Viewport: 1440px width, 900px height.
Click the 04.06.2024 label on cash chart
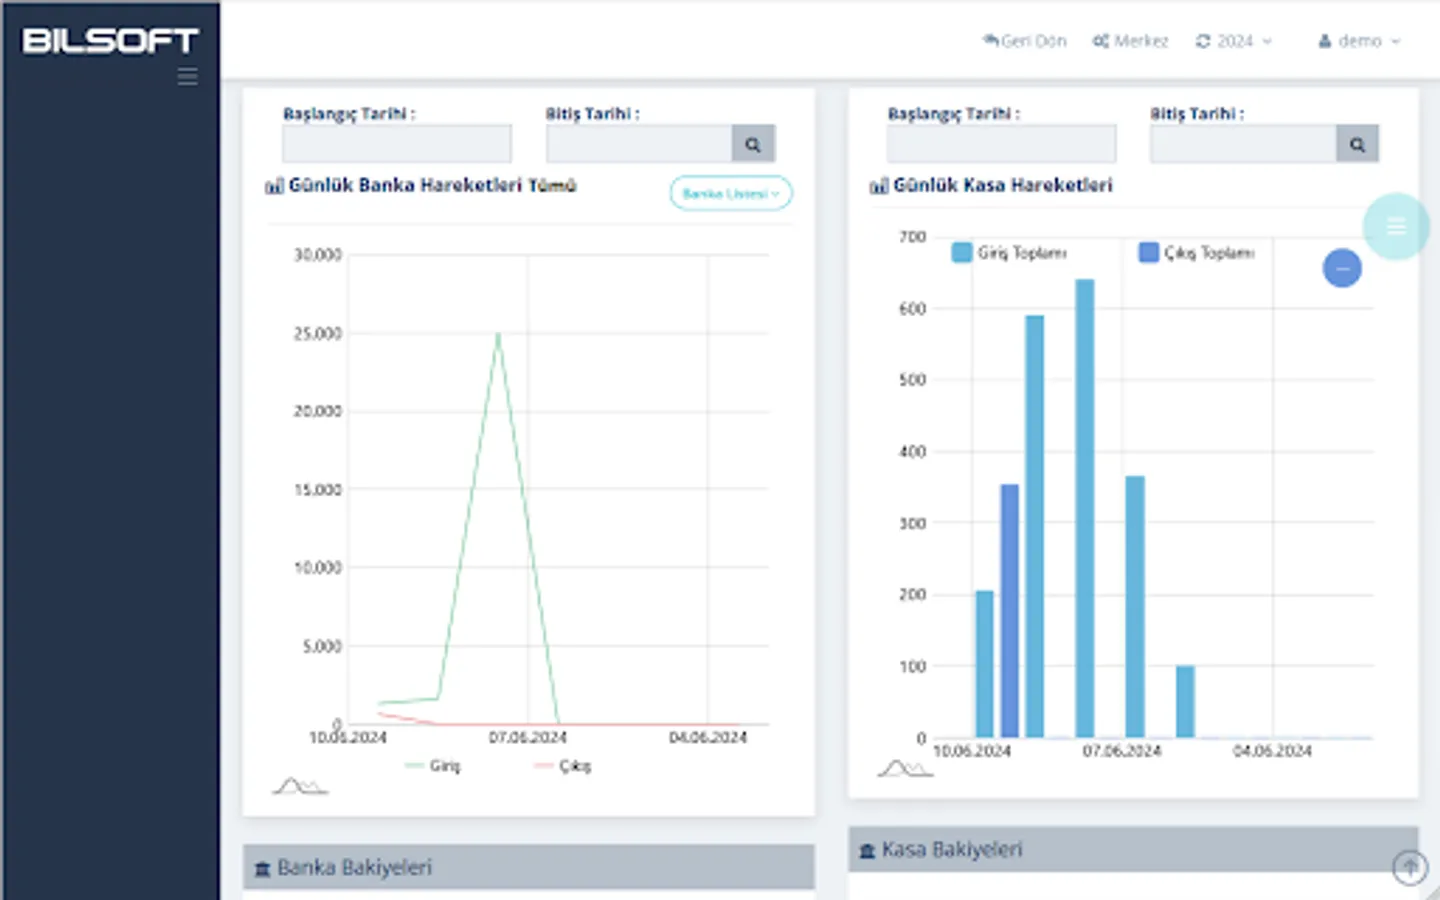point(1272,751)
